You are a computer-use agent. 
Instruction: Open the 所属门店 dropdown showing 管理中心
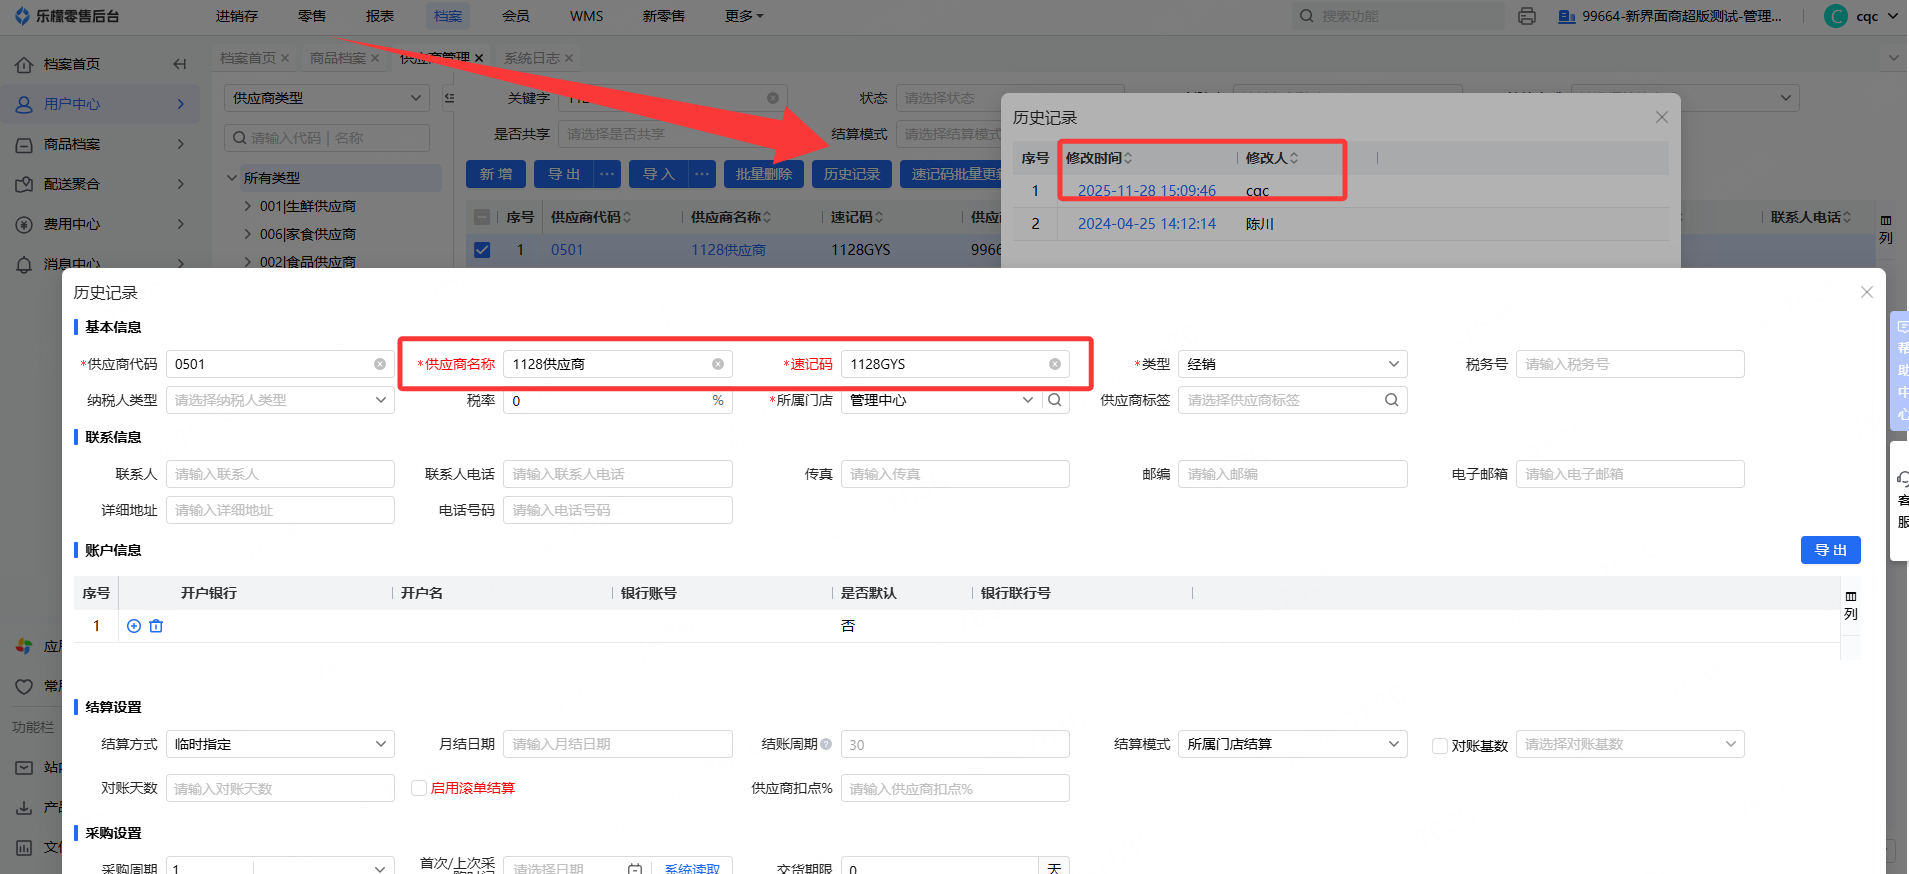941,400
